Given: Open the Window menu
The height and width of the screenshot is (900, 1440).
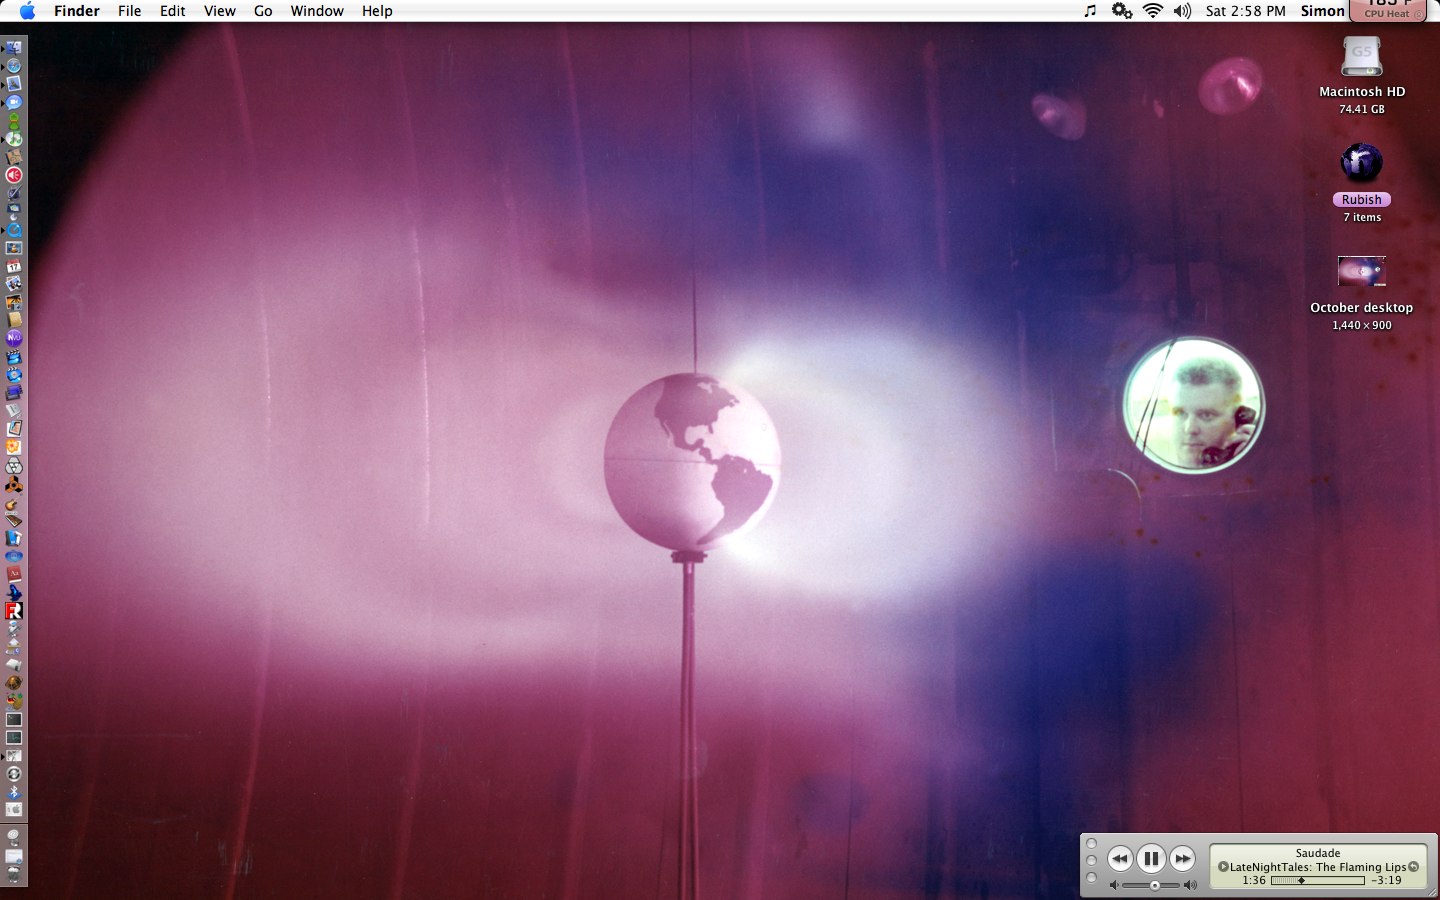Looking at the screenshot, I should pos(317,11).
